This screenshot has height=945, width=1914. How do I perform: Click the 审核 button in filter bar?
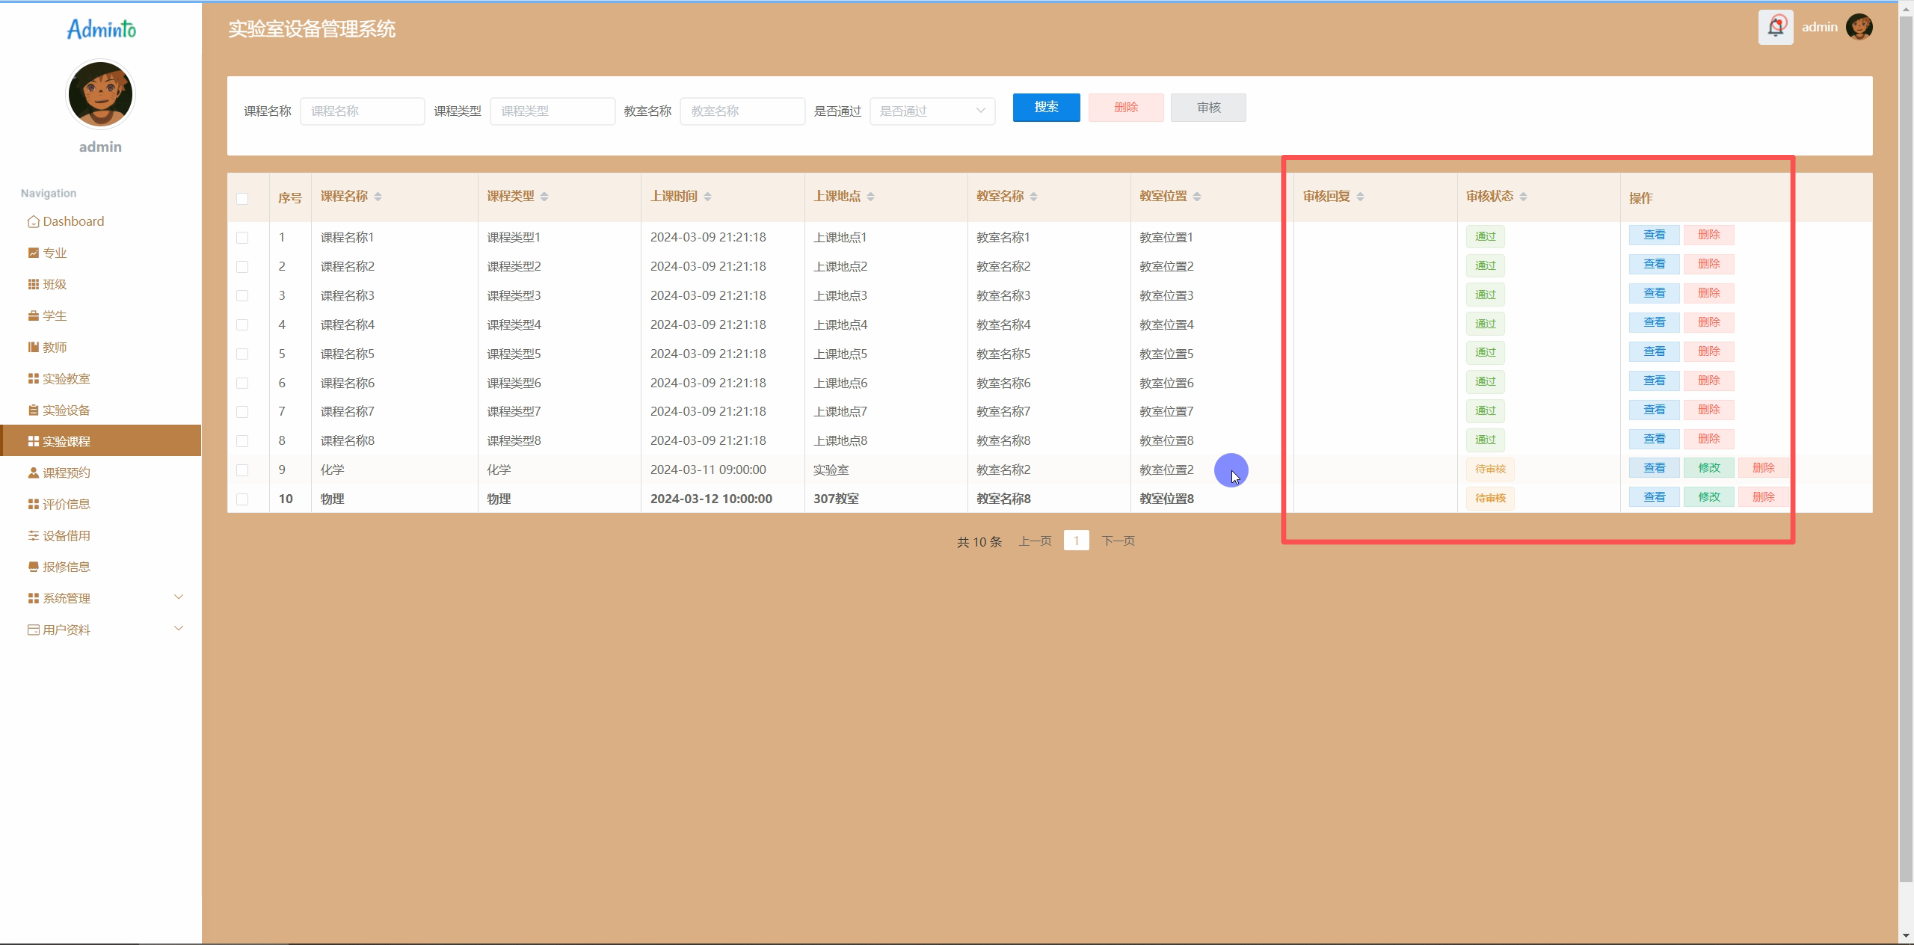(1209, 107)
